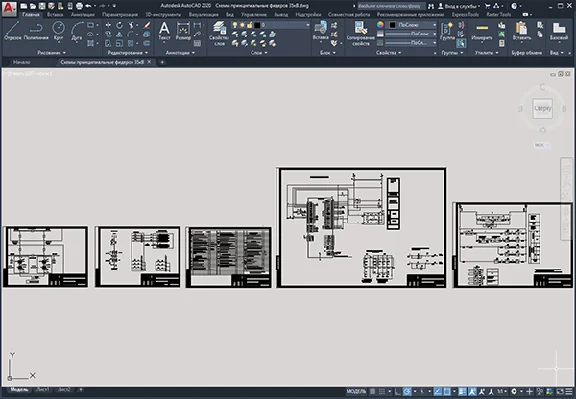Select the Дуга arc tool
This screenshot has height=399, width=576.
click(76, 30)
